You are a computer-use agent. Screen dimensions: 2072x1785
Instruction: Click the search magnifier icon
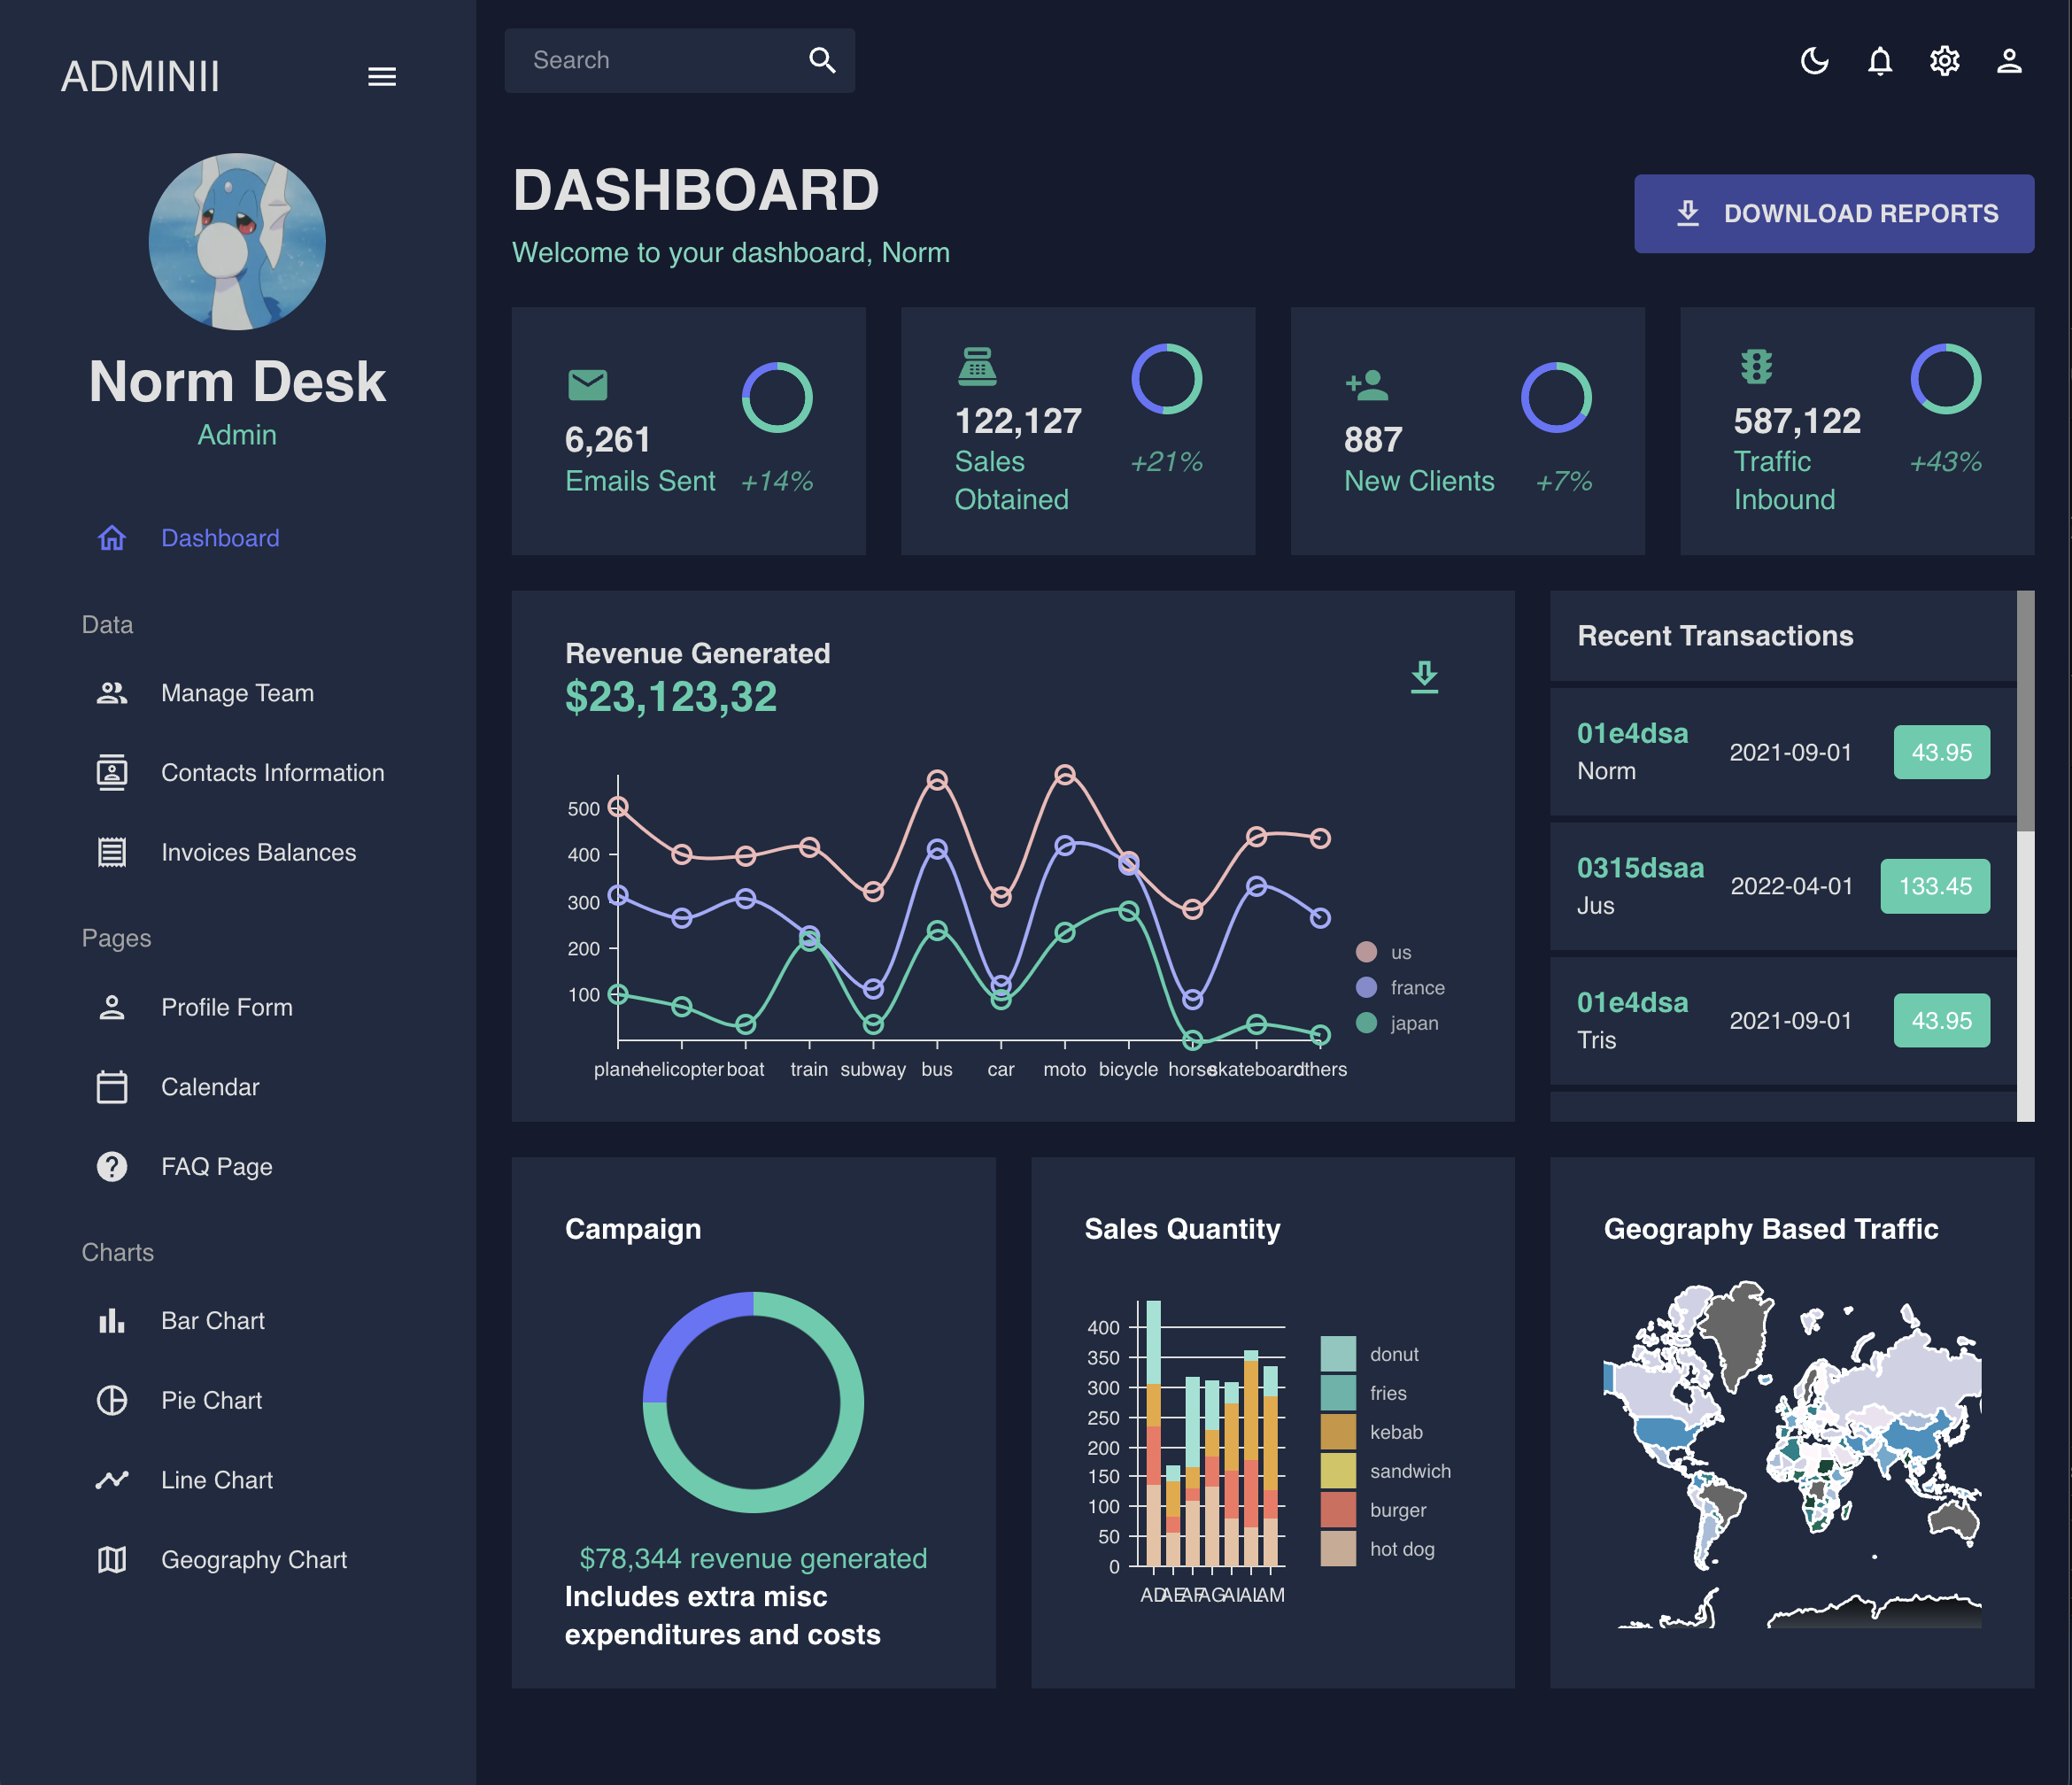click(822, 60)
